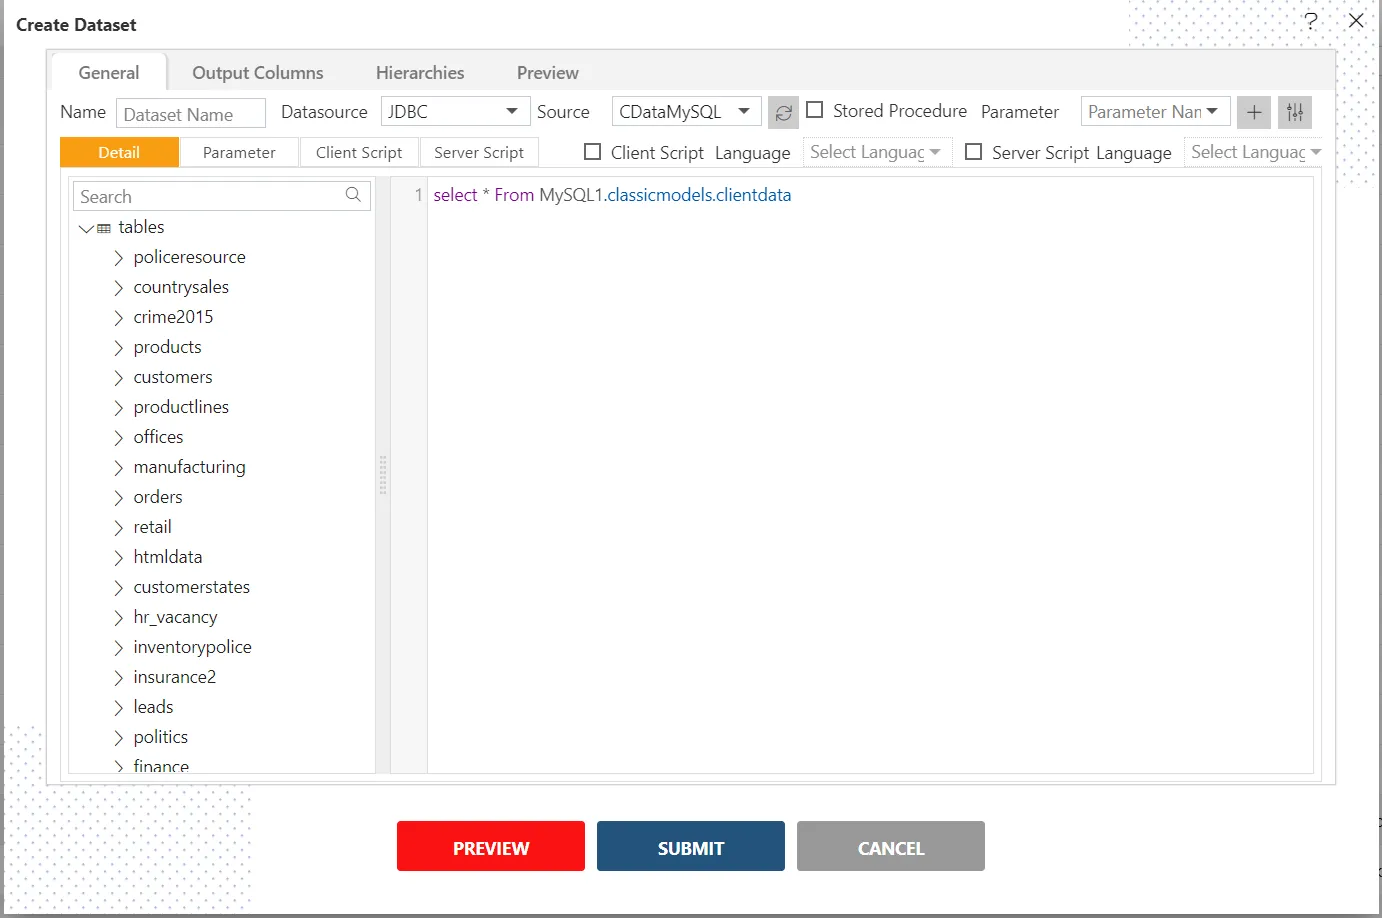The image size is (1382, 918).
Task: Enable the Stored Procedure checkbox
Action: 815,110
